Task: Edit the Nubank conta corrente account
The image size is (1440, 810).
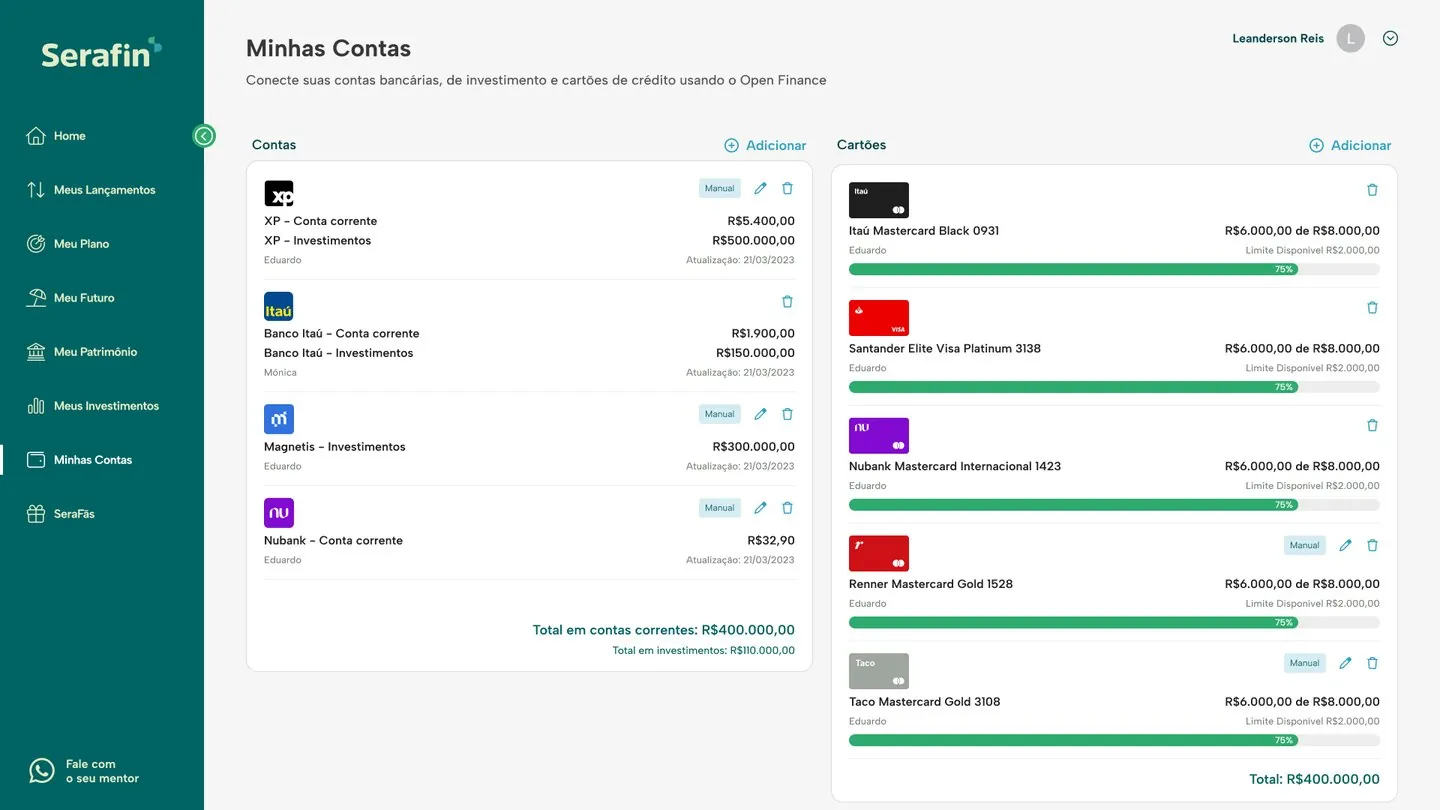Action: coord(760,508)
